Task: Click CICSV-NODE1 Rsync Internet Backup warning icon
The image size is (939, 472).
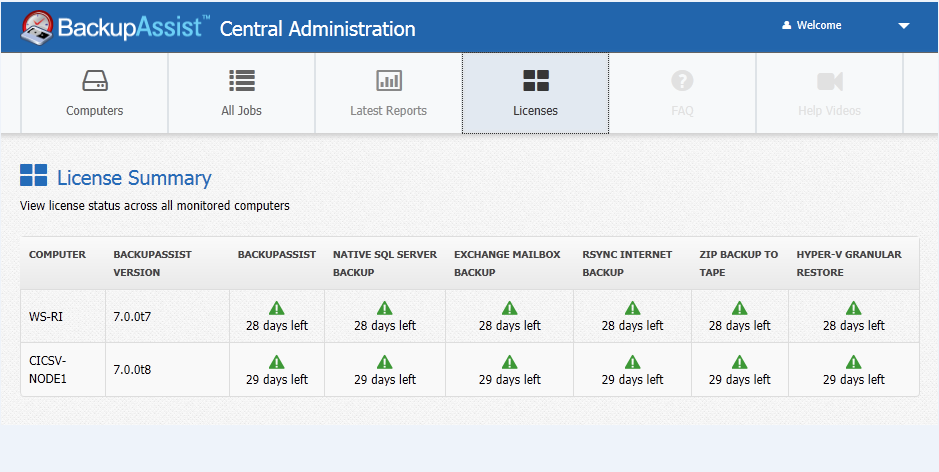Action: tap(632, 362)
